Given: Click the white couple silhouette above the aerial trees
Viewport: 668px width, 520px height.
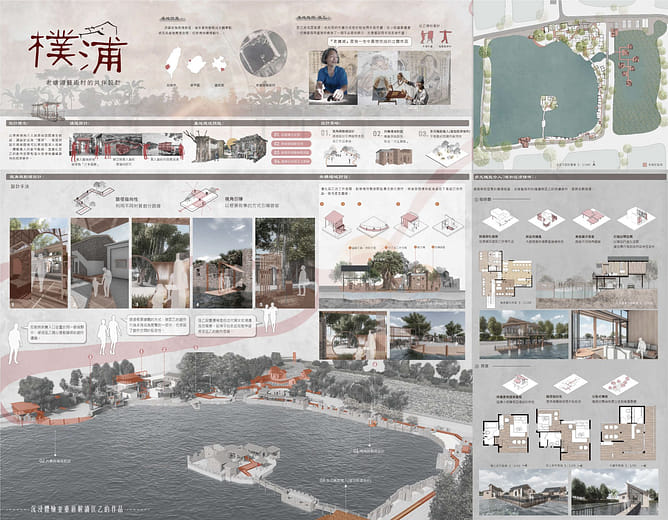Looking at the screenshot, I should pos(270,317).
